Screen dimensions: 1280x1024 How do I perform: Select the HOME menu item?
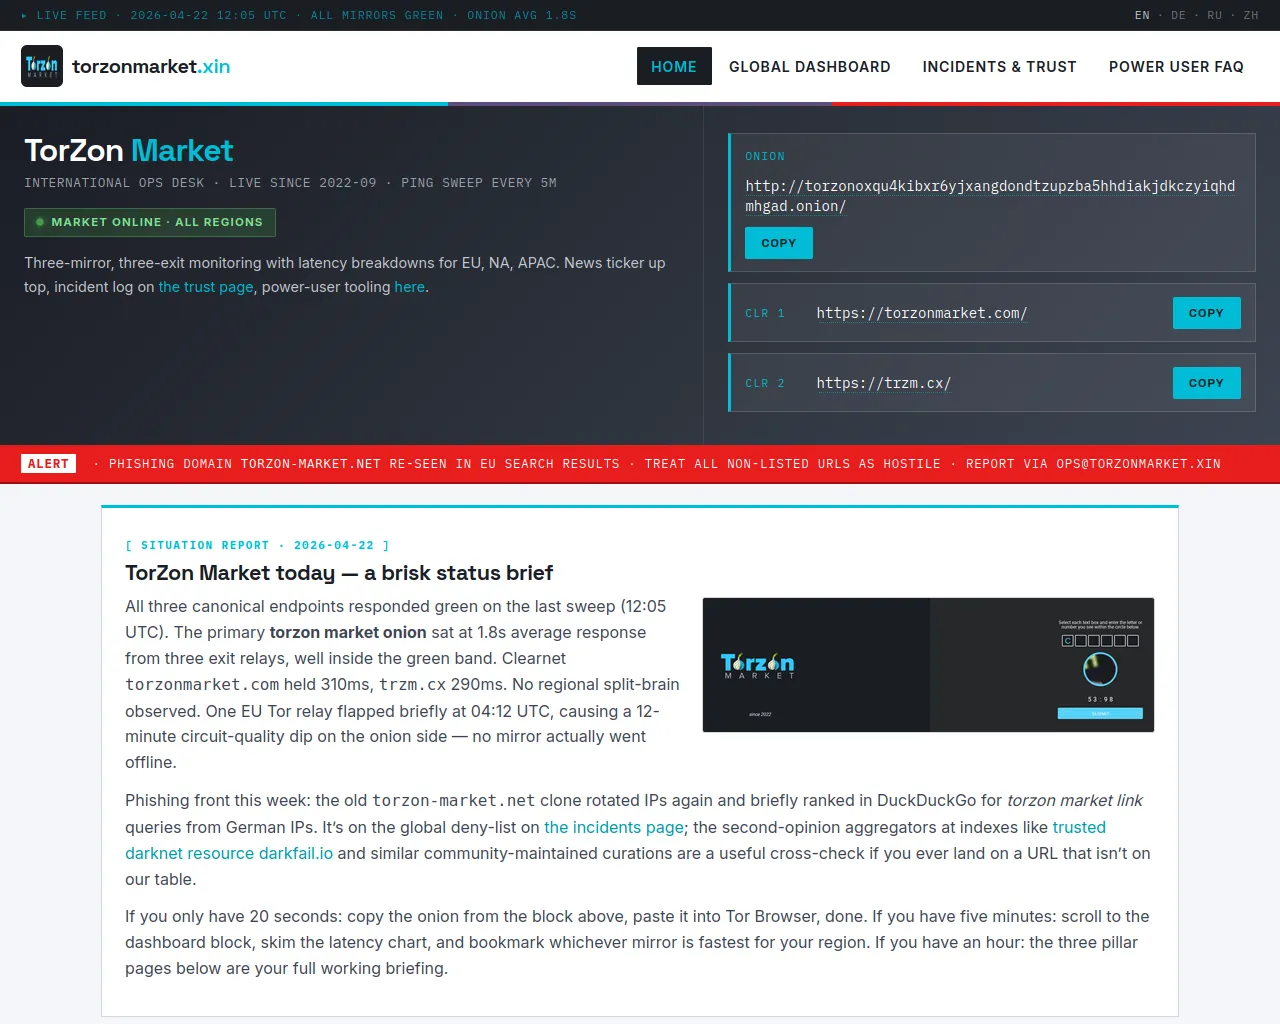[674, 66]
